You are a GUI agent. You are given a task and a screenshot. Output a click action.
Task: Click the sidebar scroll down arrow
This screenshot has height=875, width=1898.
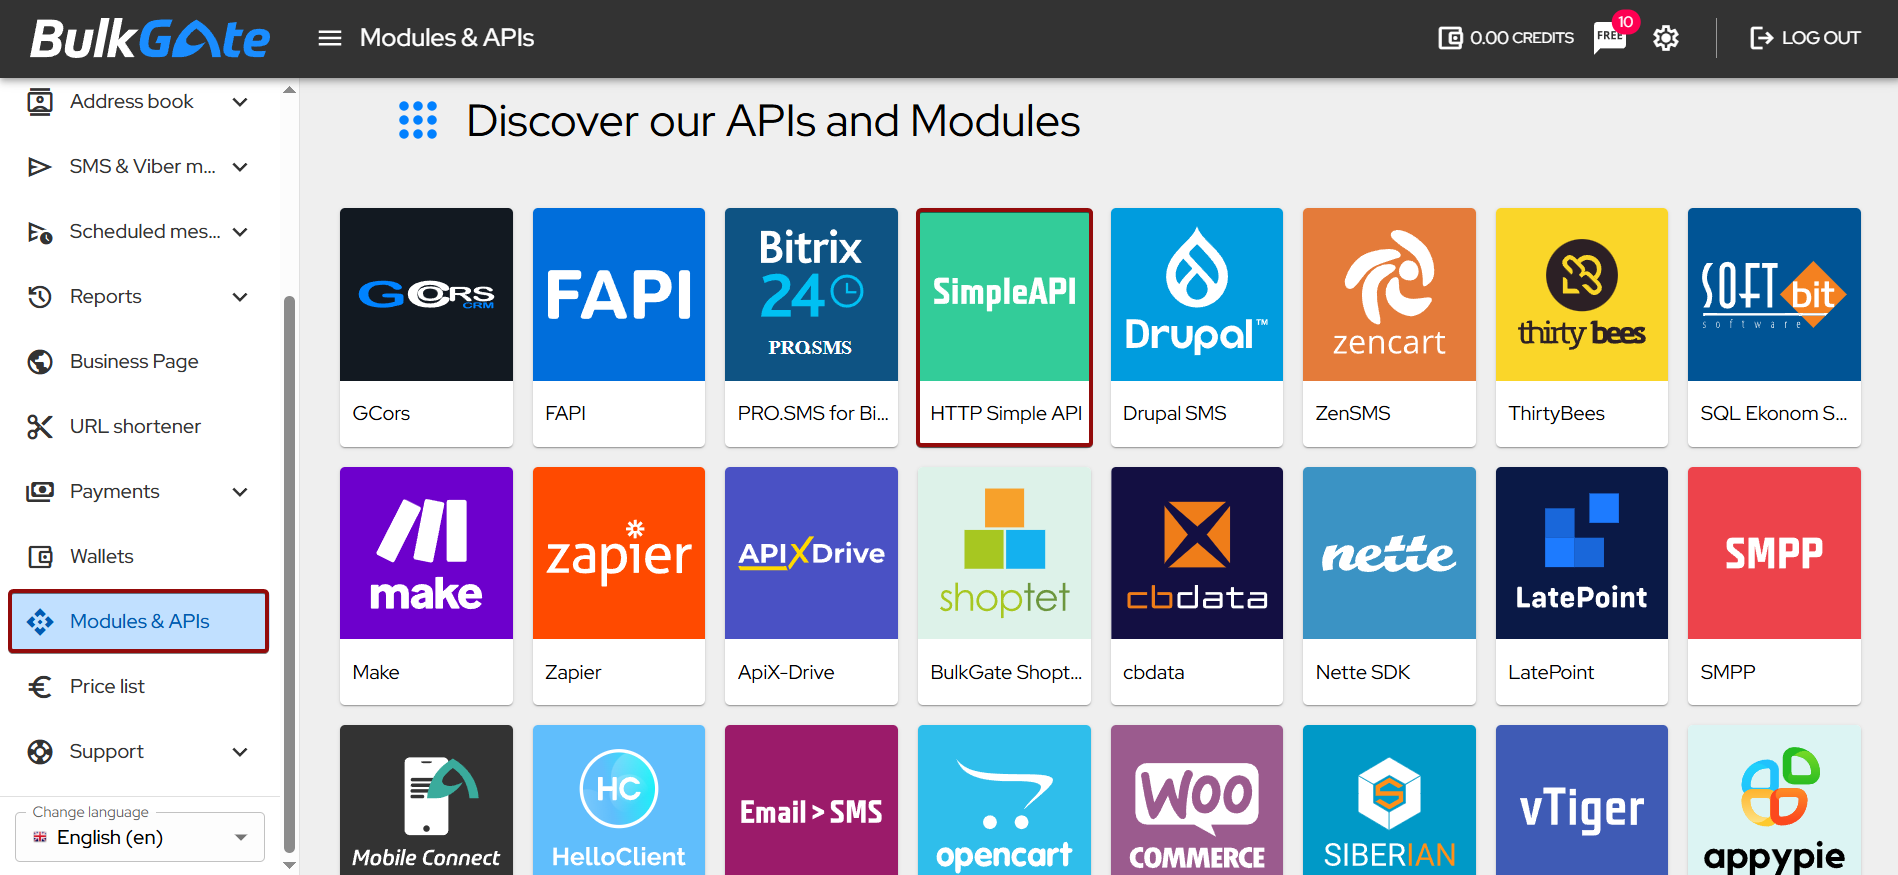(289, 866)
